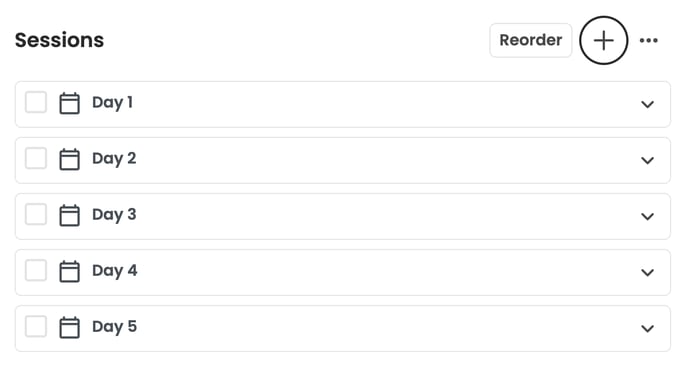Expand Day 3 using its chevron
The image size is (688, 370).
coord(647,216)
